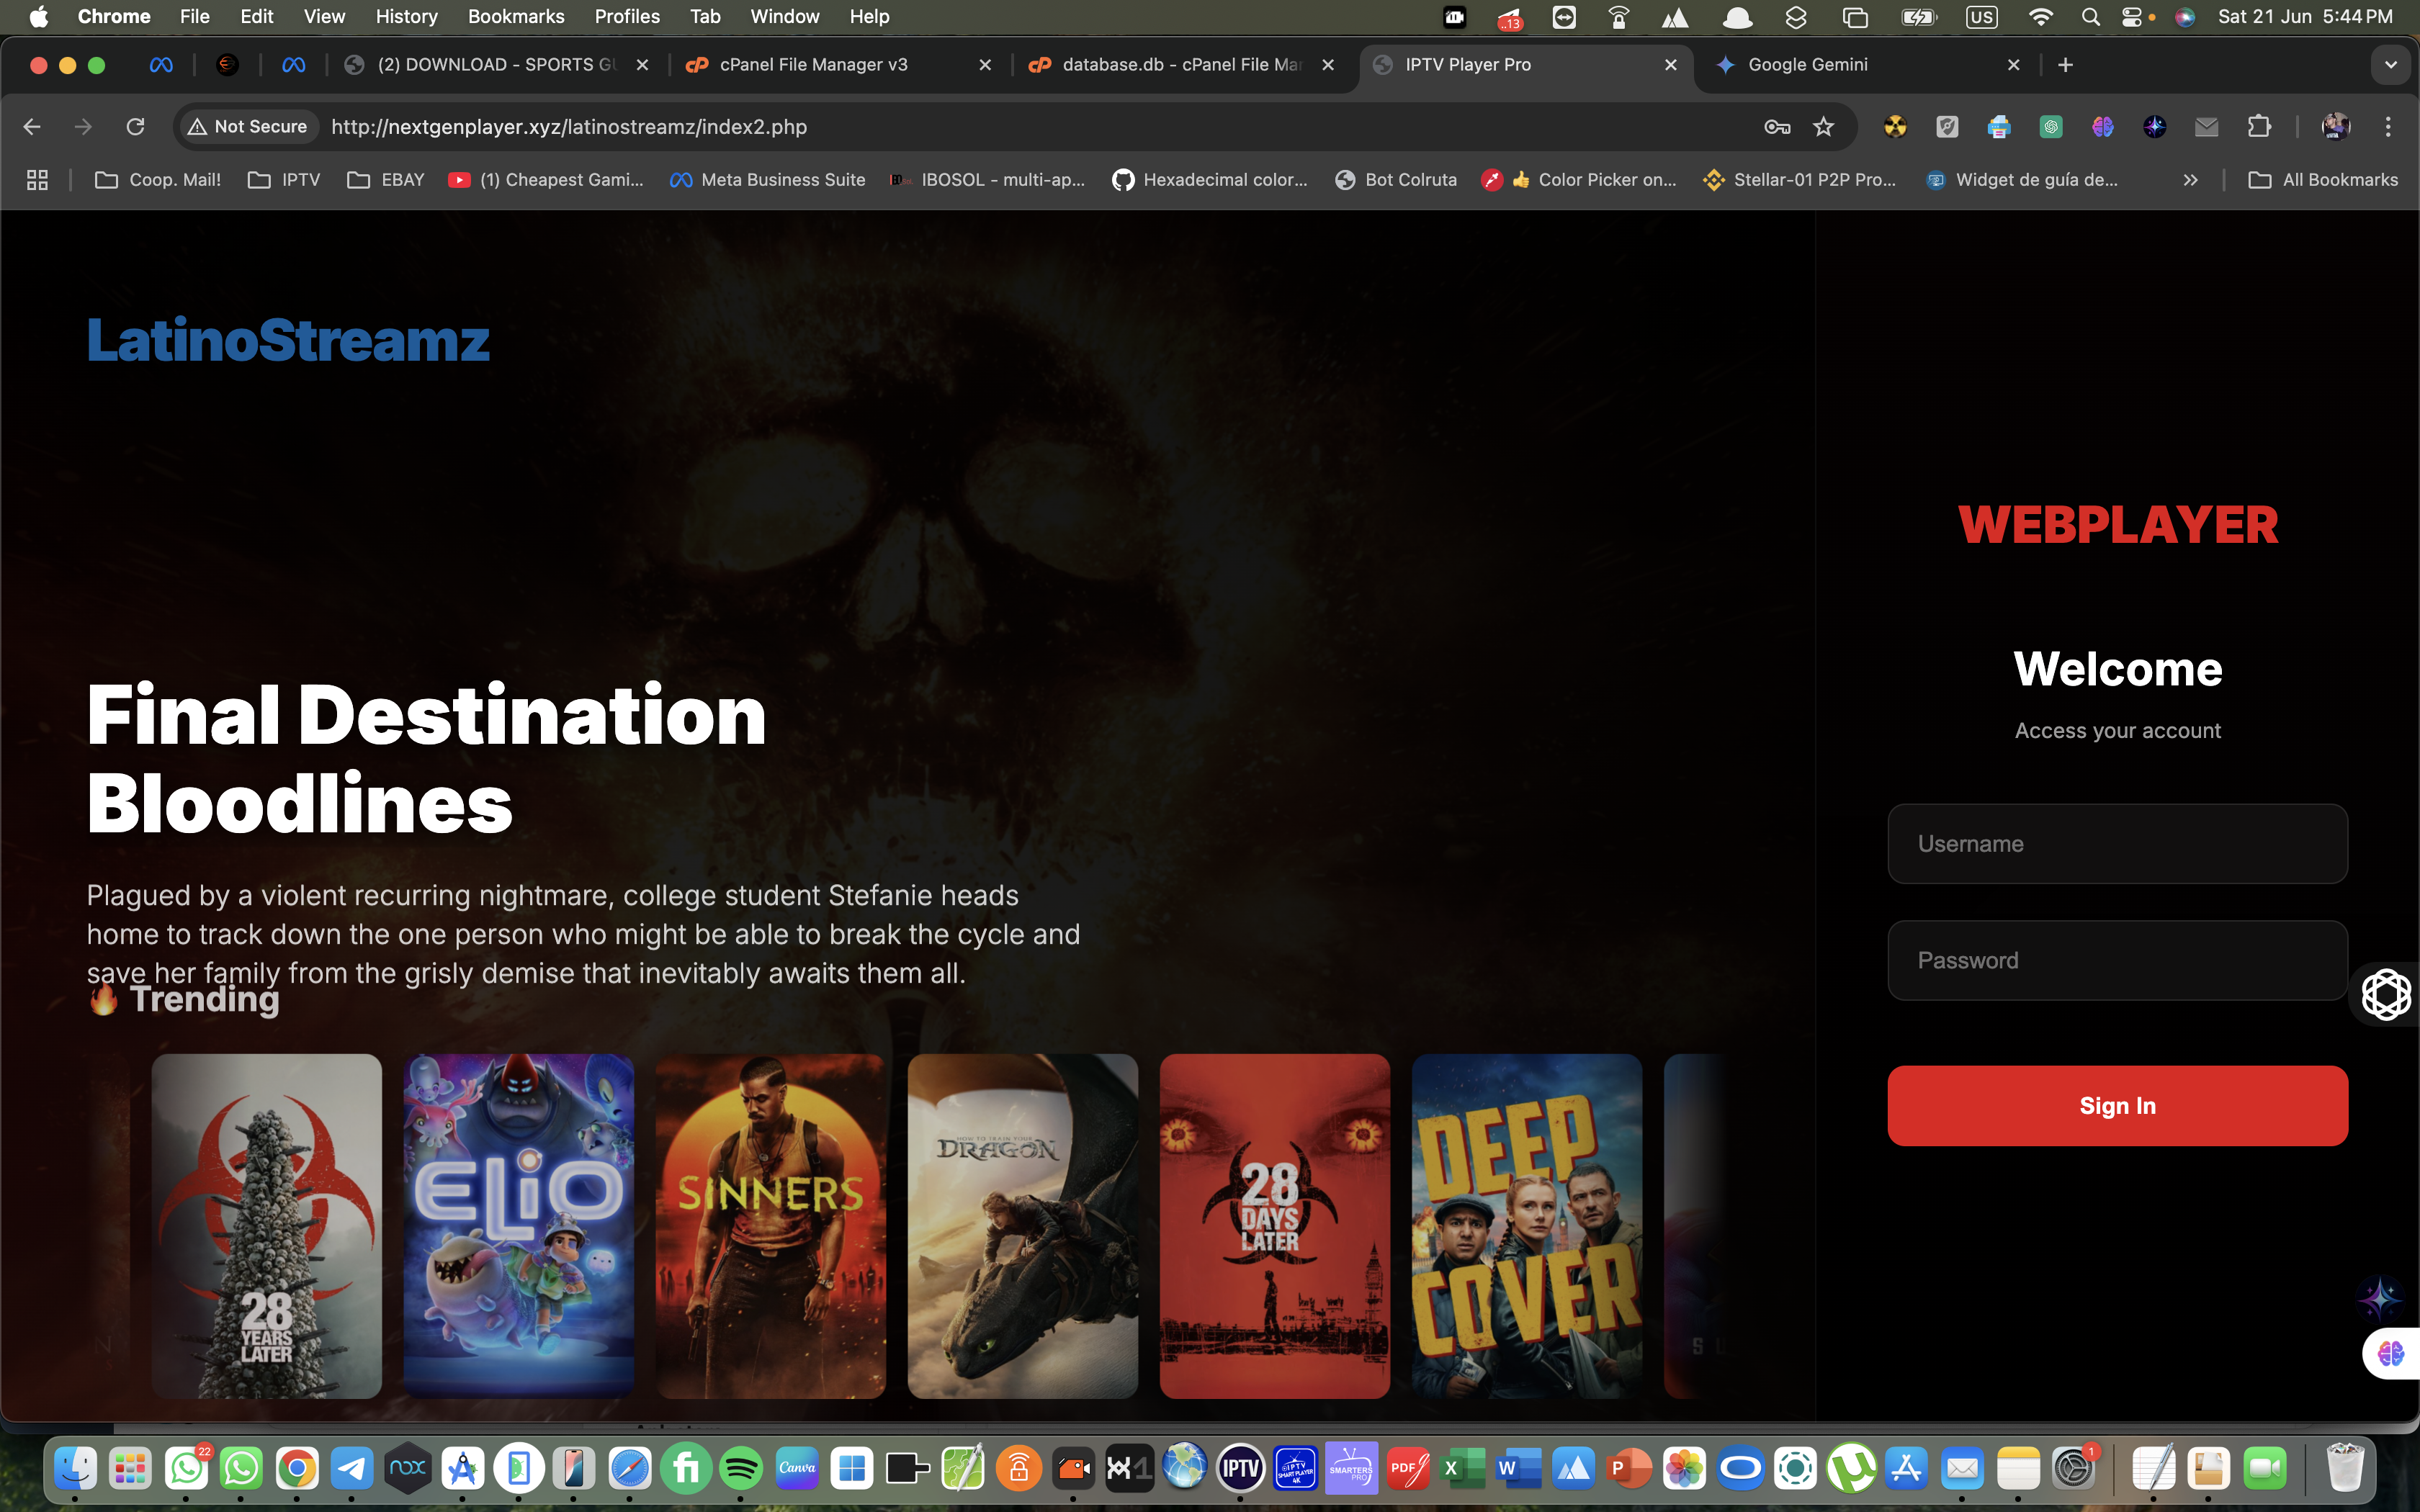Image resolution: width=2420 pixels, height=1512 pixels.
Task: Click the Username input field
Action: (x=2117, y=843)
